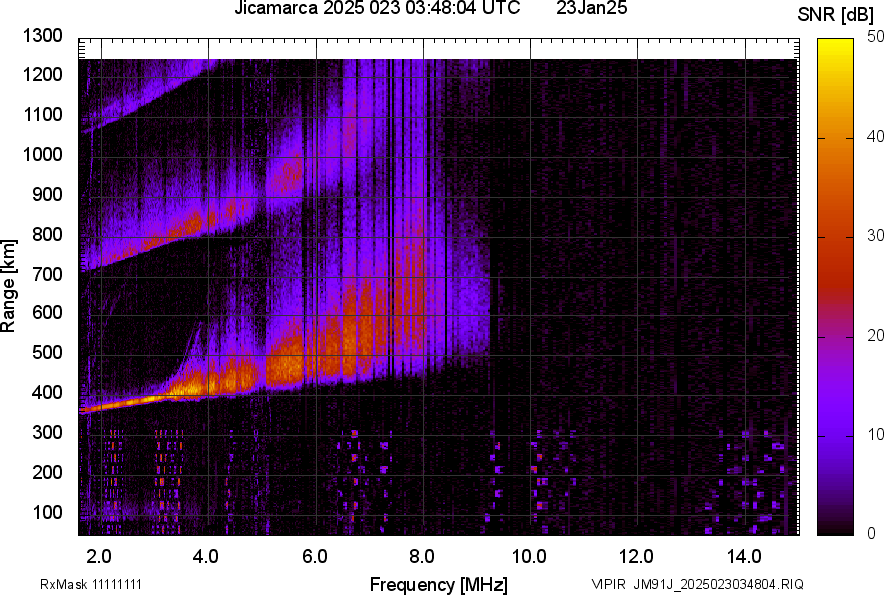Screen dimensions: 884x595
Task: Click the colorbar tick label '0'
Action: 872,533
